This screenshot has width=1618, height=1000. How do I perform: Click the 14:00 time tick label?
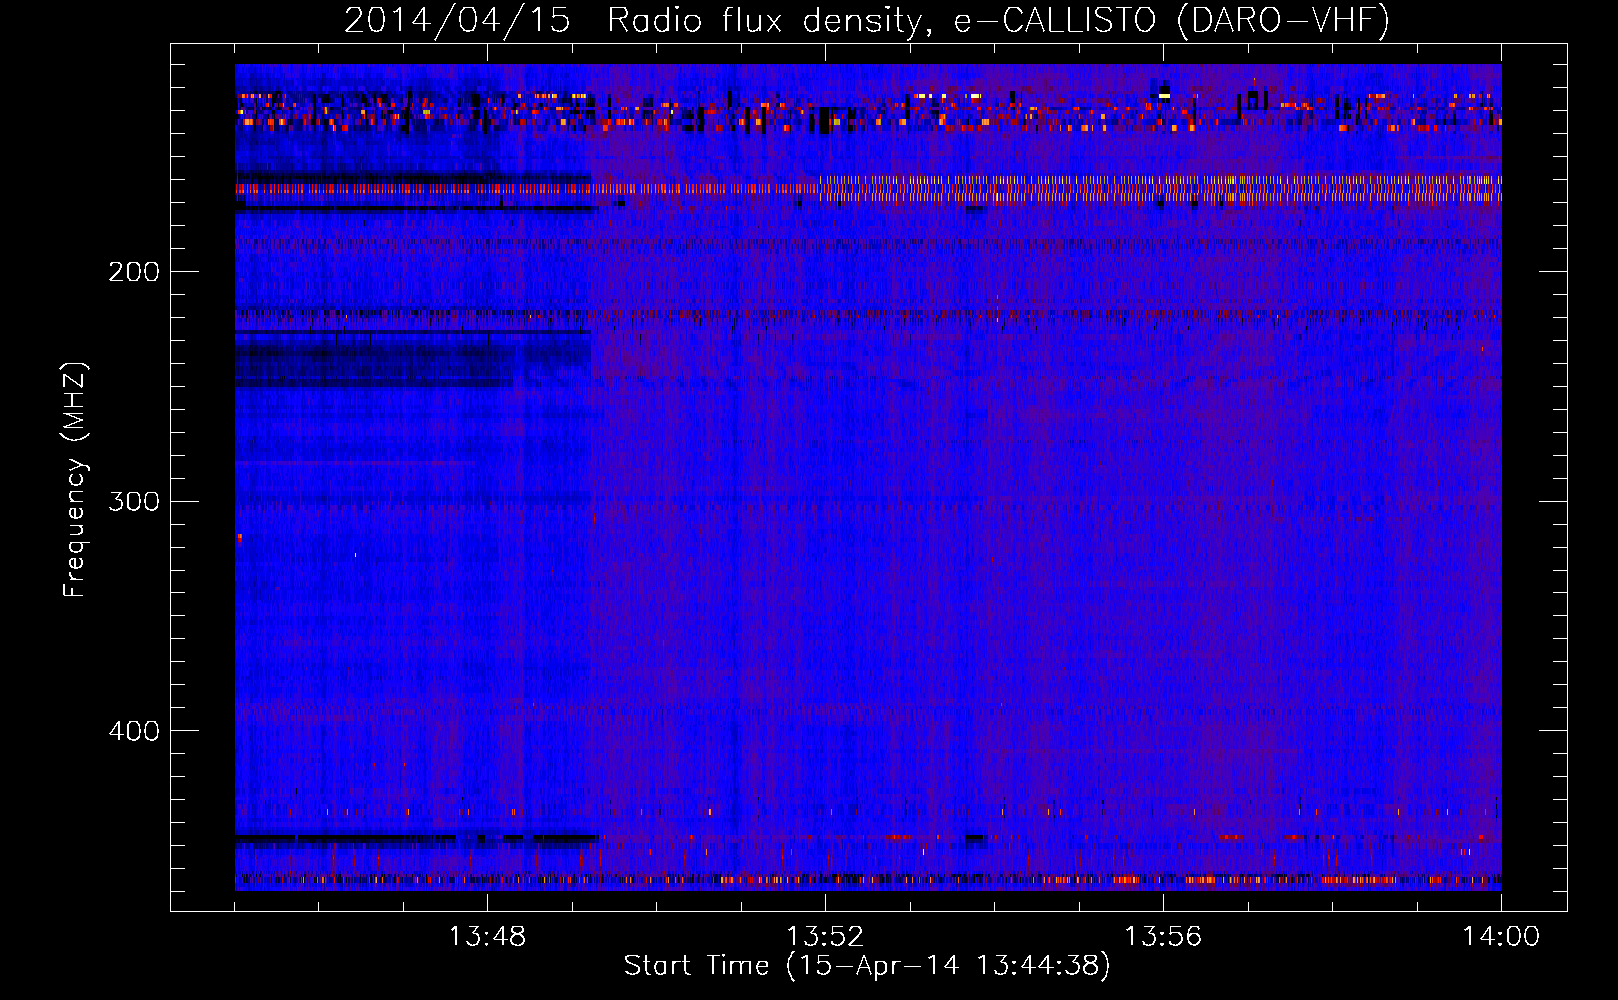coord(1501,937)
